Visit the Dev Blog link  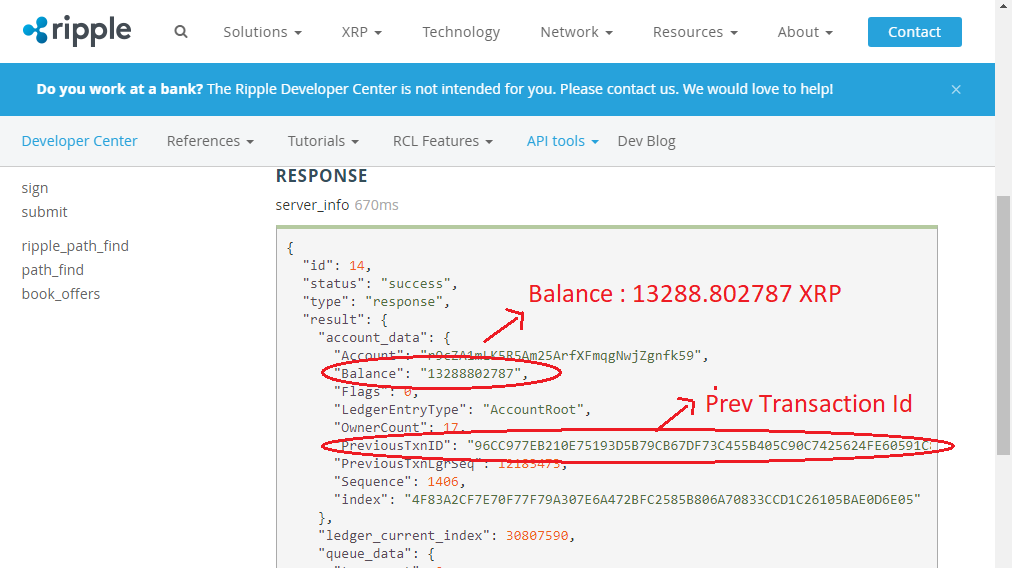(646, 141)
